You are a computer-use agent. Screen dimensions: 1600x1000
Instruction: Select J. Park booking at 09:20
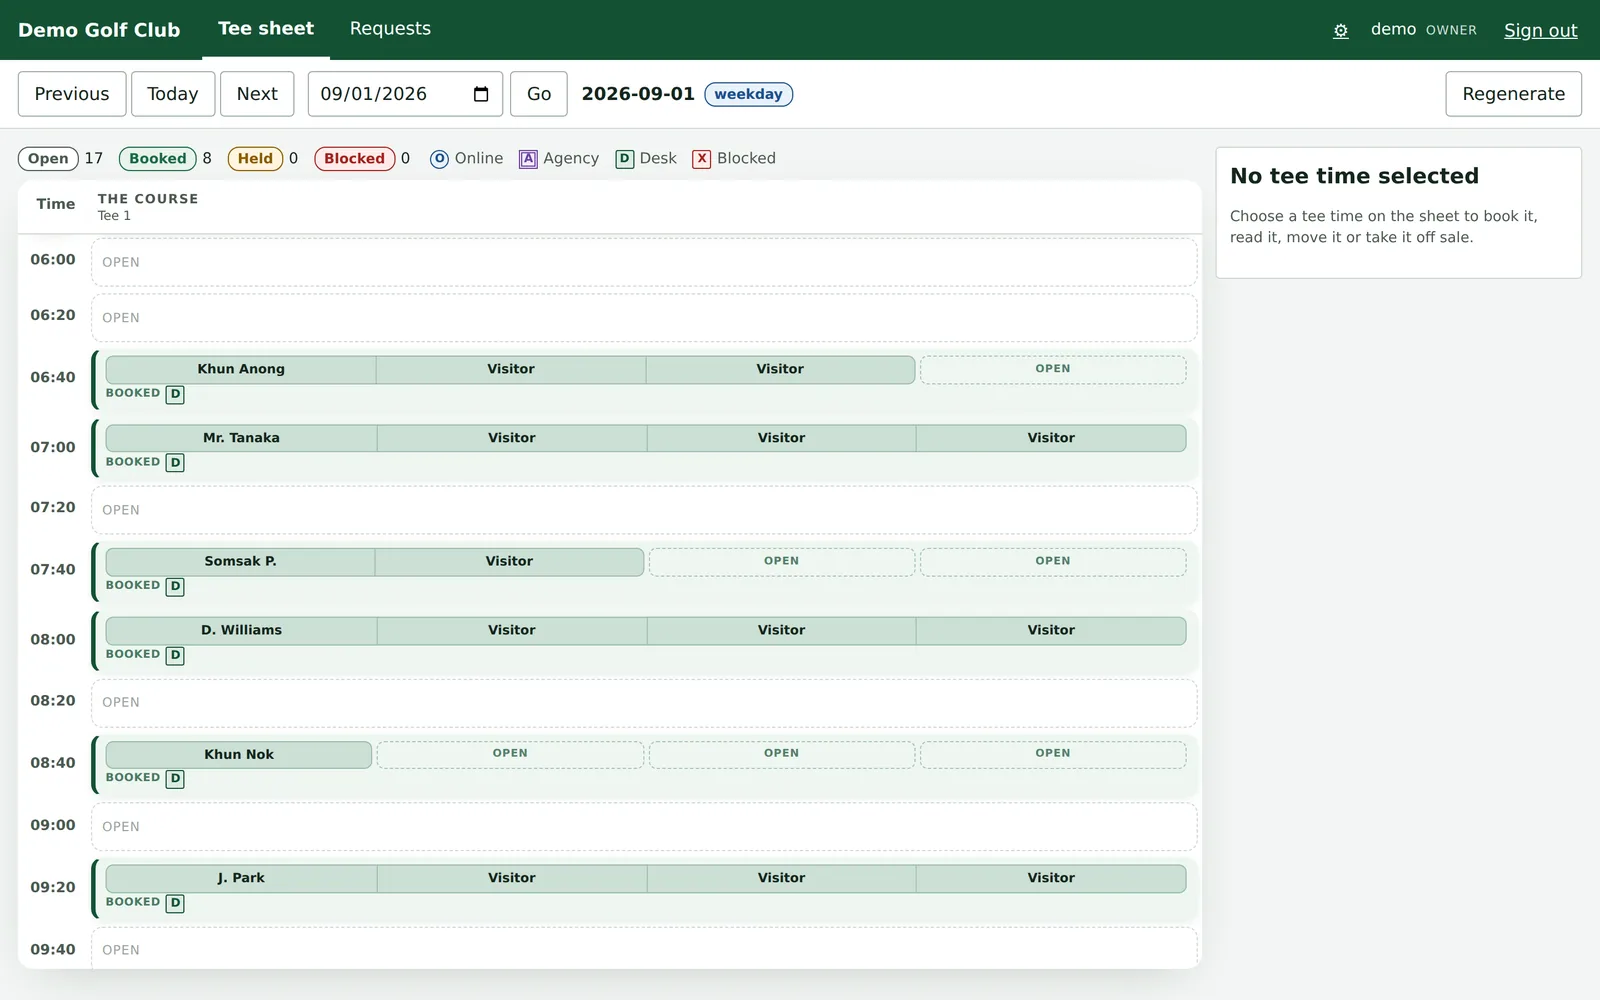[241, 879]
